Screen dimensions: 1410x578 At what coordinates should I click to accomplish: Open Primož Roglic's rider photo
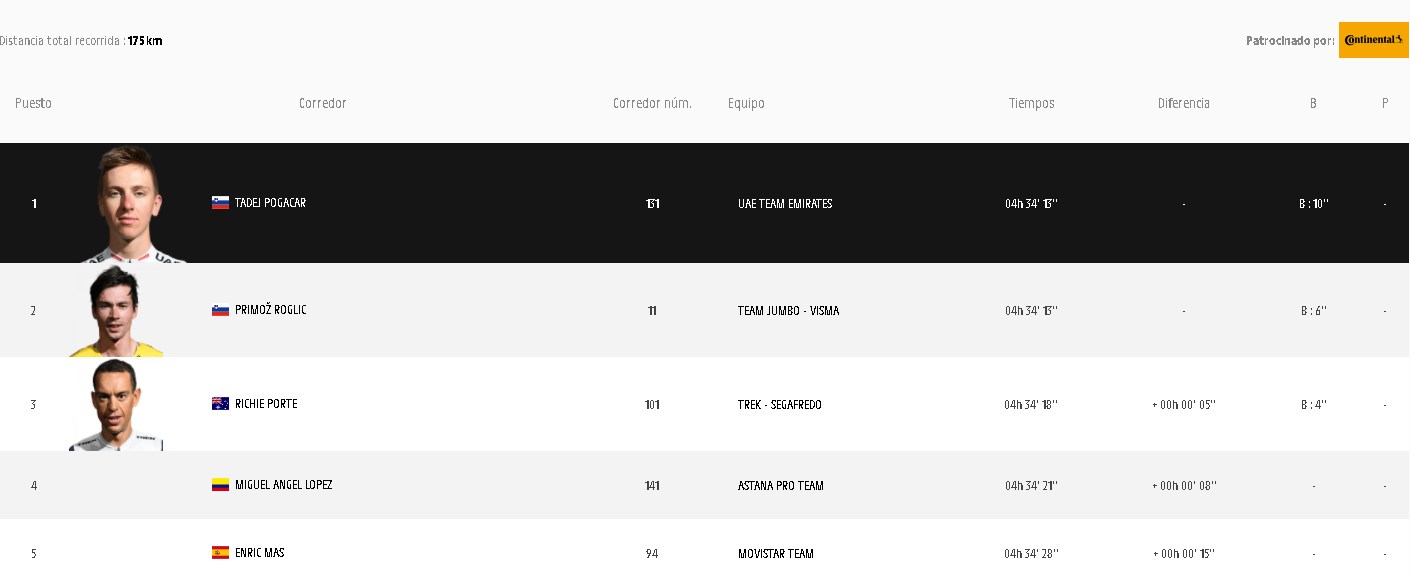pyautogui.click(x=118, y=311)
